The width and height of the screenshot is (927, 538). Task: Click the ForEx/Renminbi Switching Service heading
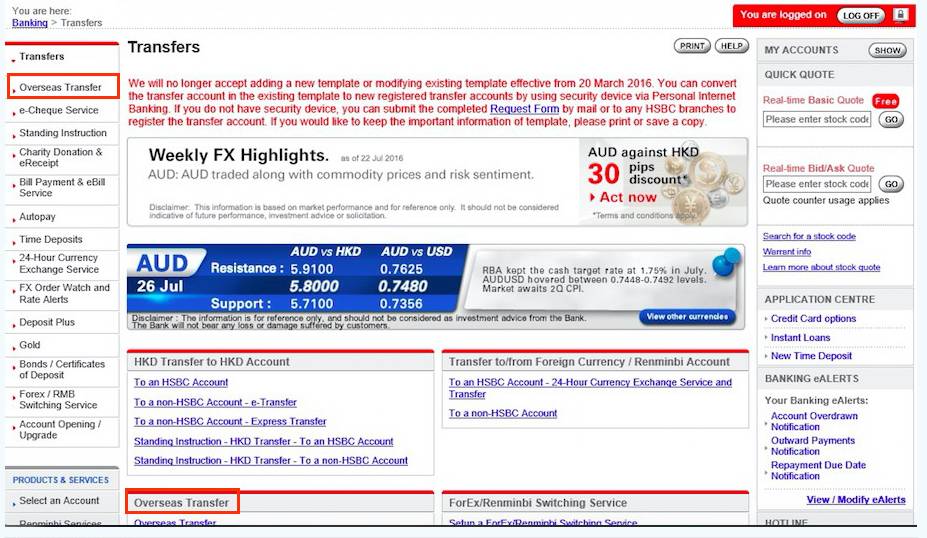click(537, 503)
